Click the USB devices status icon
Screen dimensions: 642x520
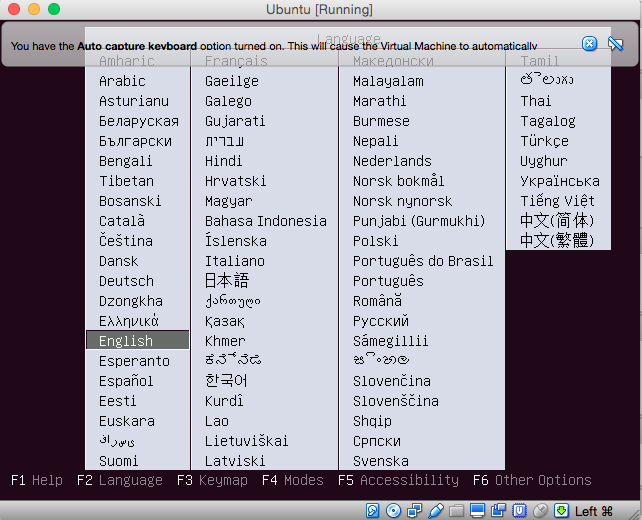point(436,511)
